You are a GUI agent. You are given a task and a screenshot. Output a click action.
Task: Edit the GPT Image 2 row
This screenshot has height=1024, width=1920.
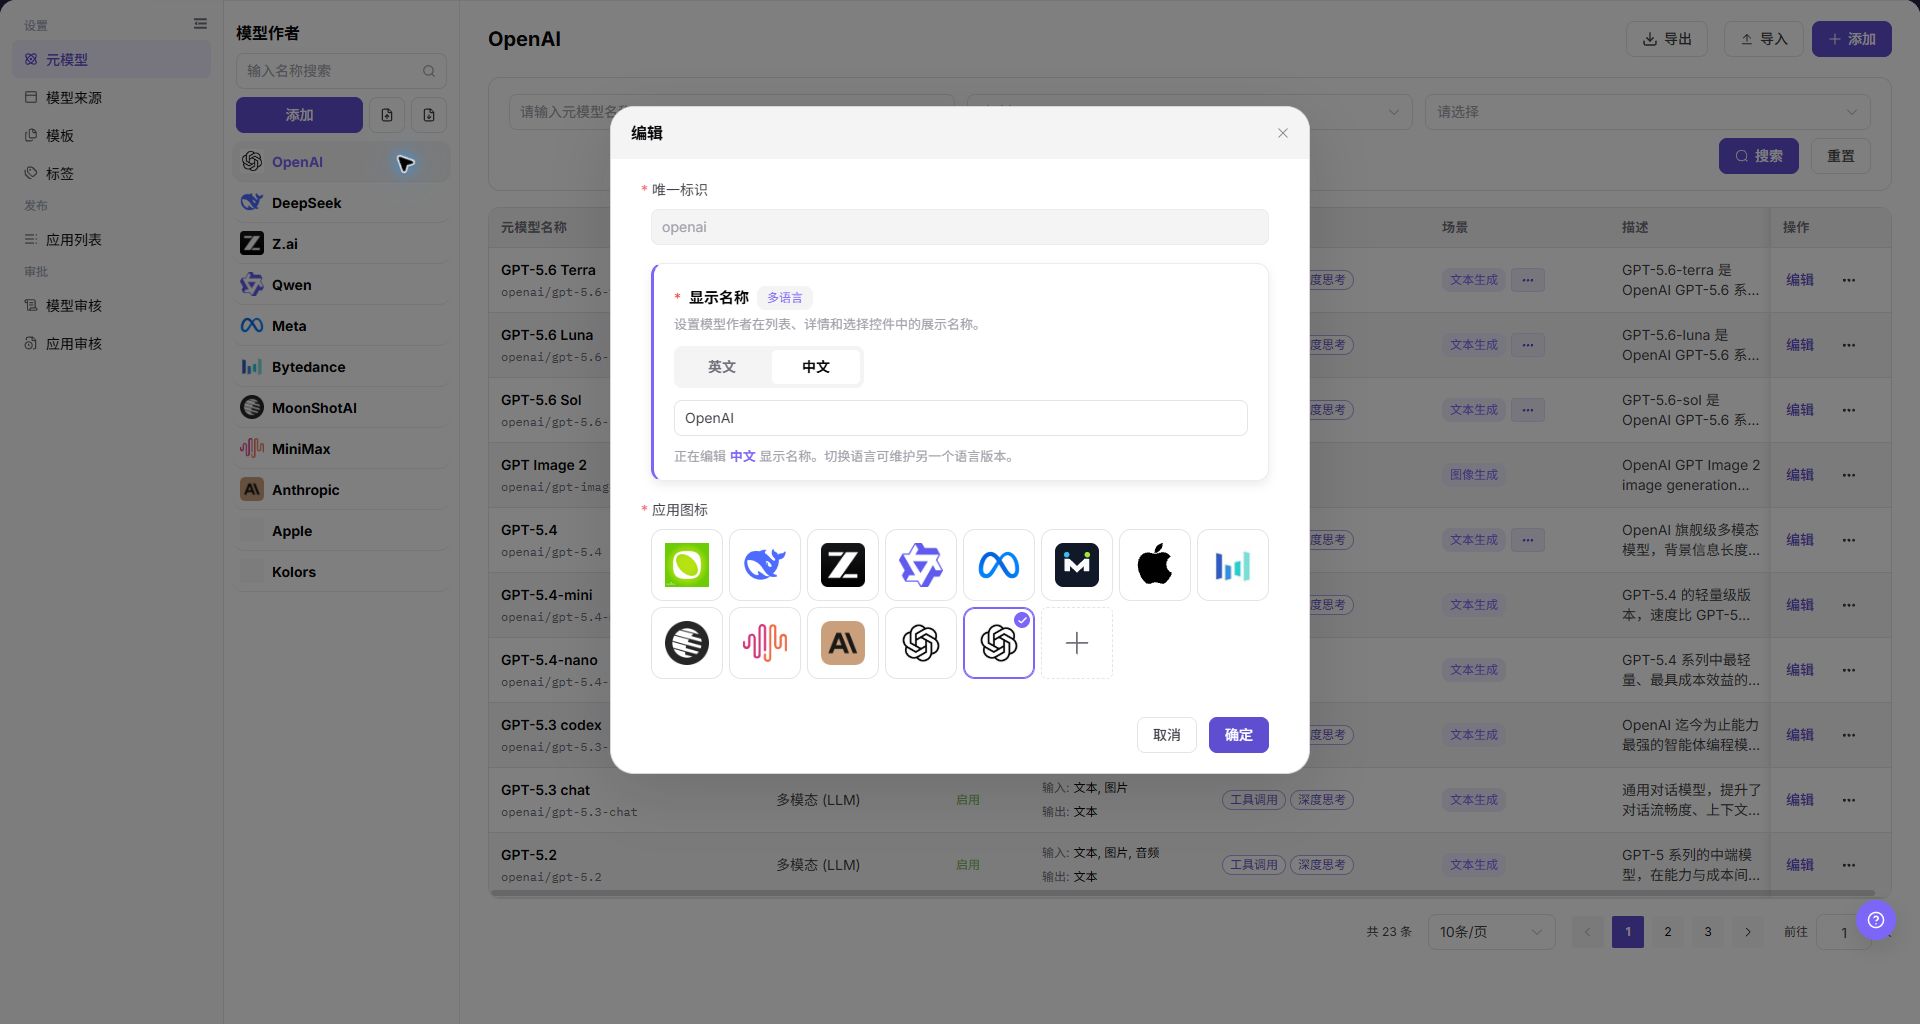[1800, 475]
